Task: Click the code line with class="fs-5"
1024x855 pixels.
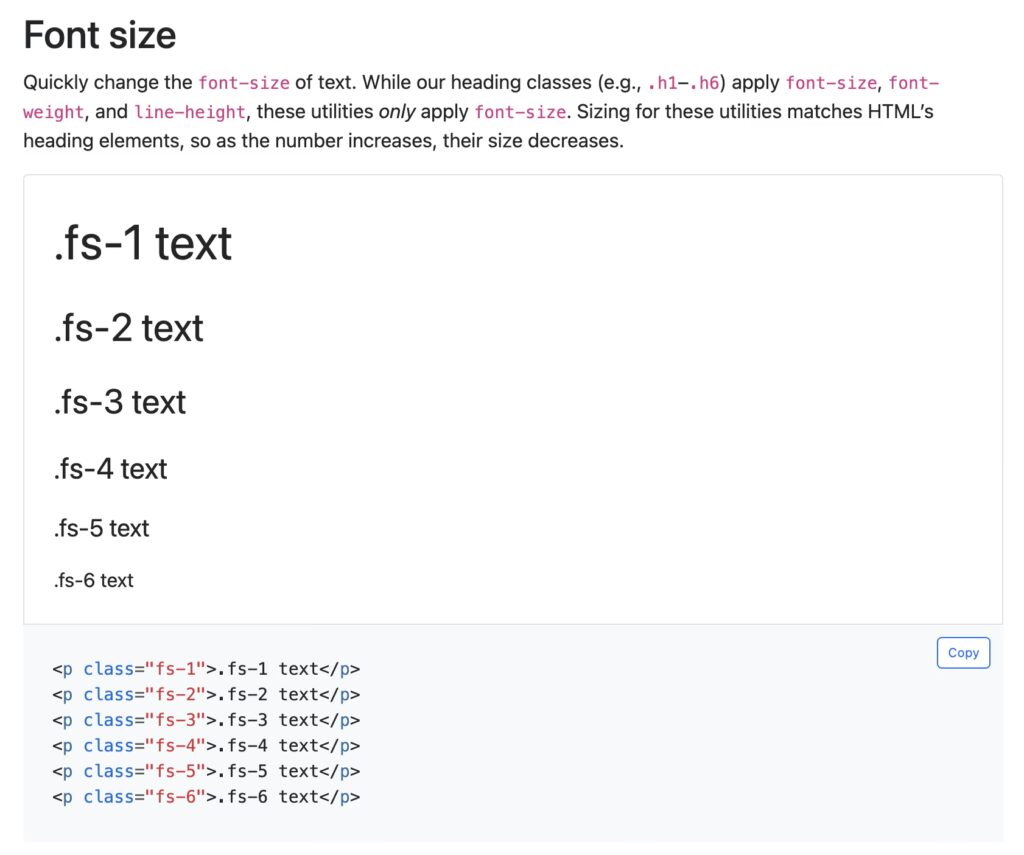Action: pos(206,771)
